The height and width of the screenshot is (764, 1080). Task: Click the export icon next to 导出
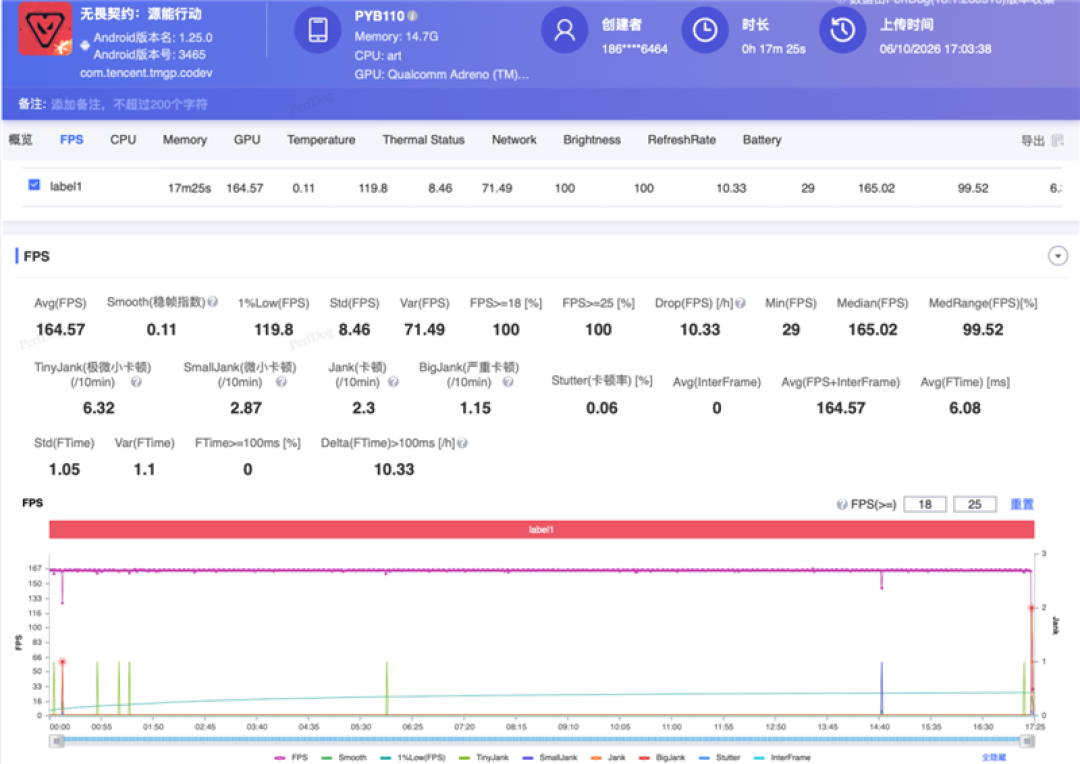pos(1058,141)
